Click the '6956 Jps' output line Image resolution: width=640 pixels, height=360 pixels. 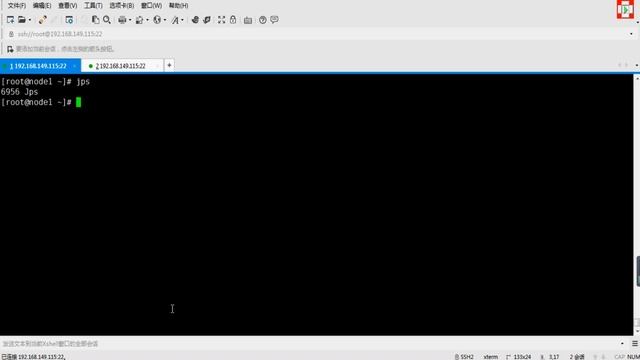[20, 92]
